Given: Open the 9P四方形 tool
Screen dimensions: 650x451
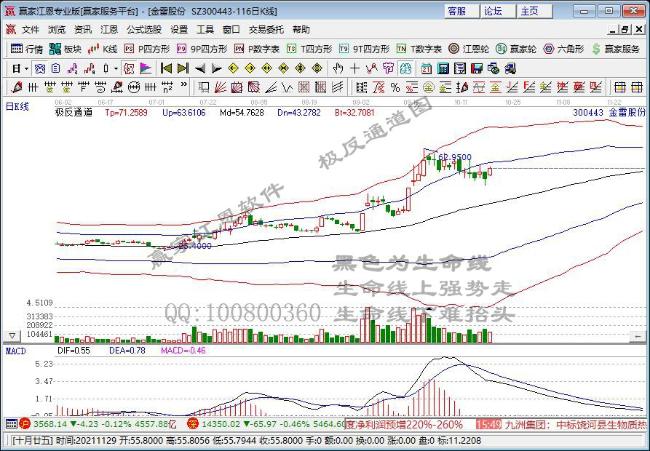Looking at the screenshot, I should pyautogui.click(x=202, y=49).
